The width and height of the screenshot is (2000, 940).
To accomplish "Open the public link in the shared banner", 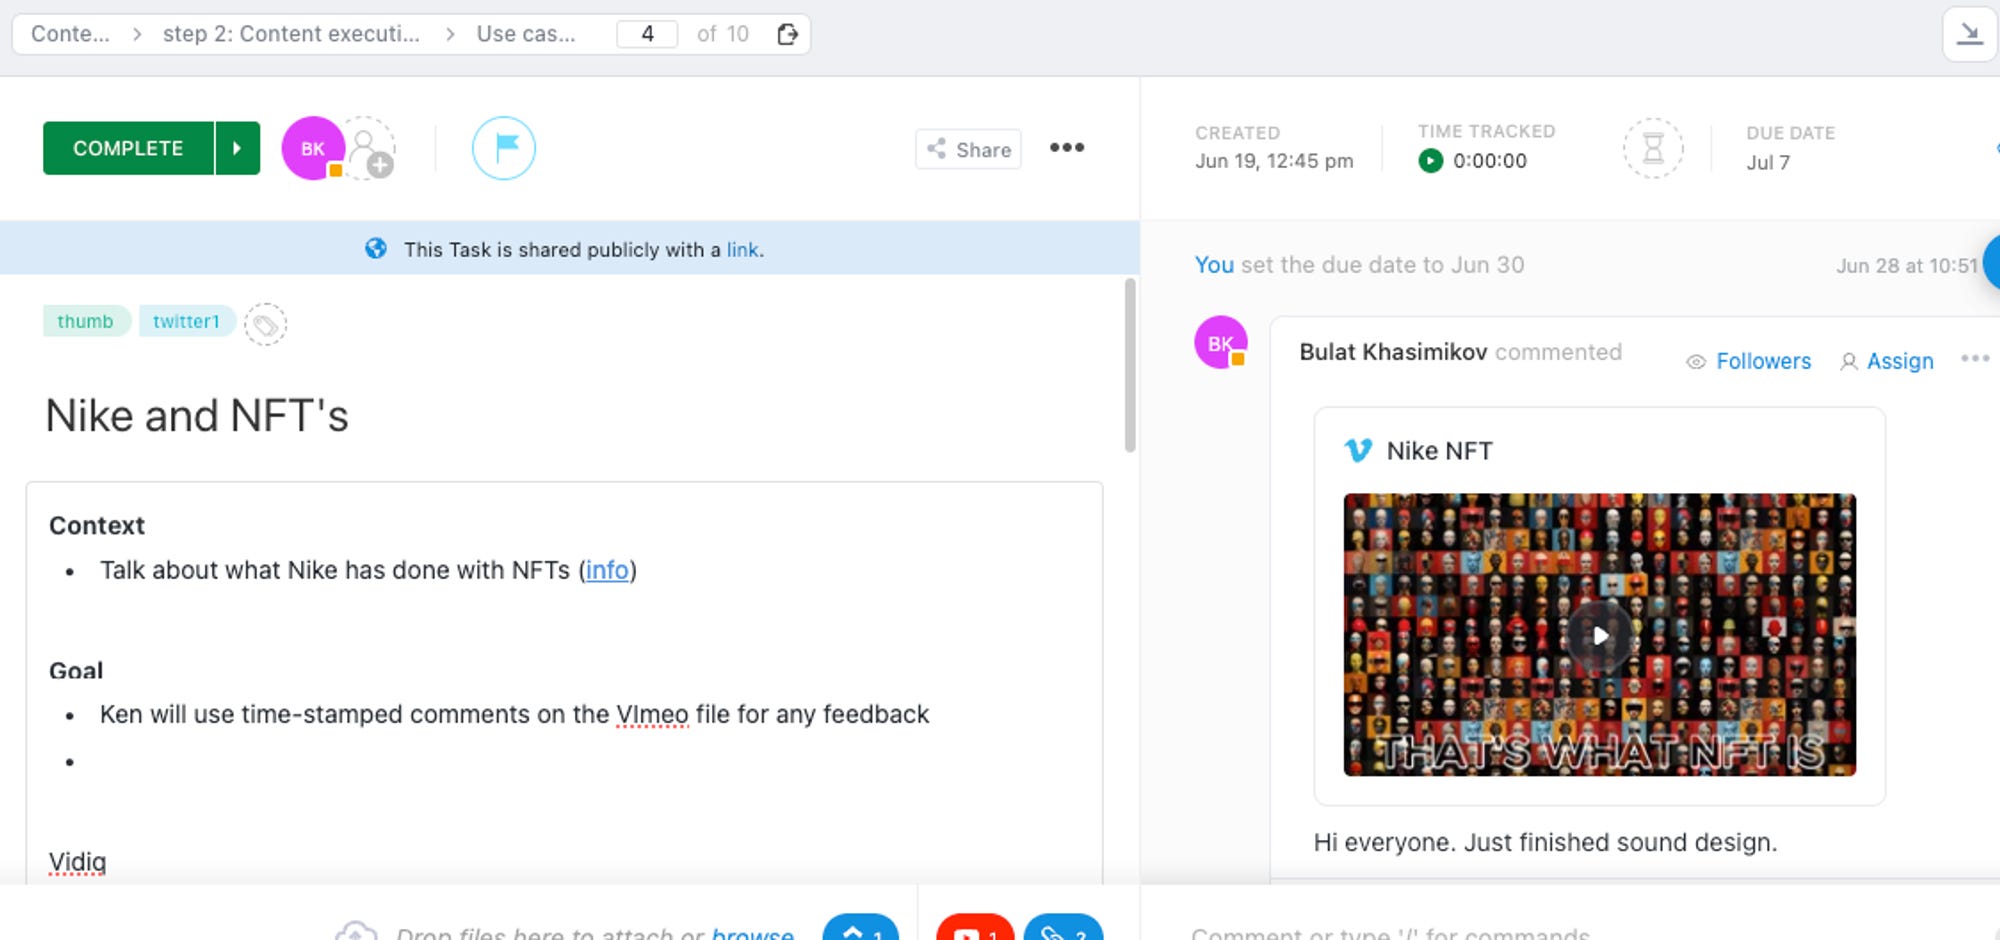I will coord(742,249).
